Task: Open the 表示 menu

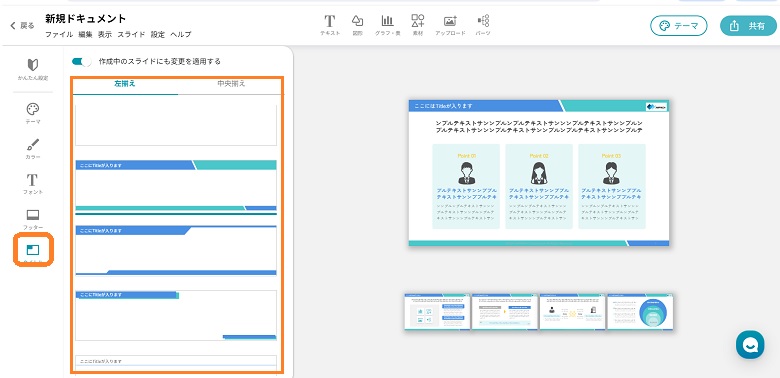Action: click(104, 35)
